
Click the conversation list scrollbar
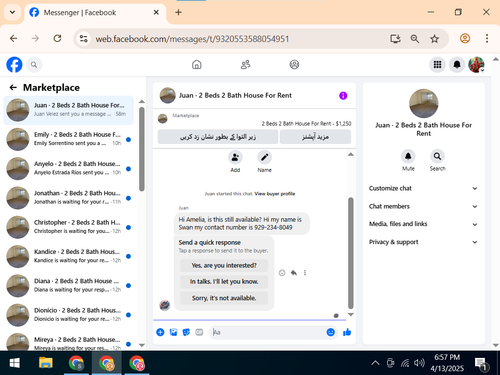(142, 149)
